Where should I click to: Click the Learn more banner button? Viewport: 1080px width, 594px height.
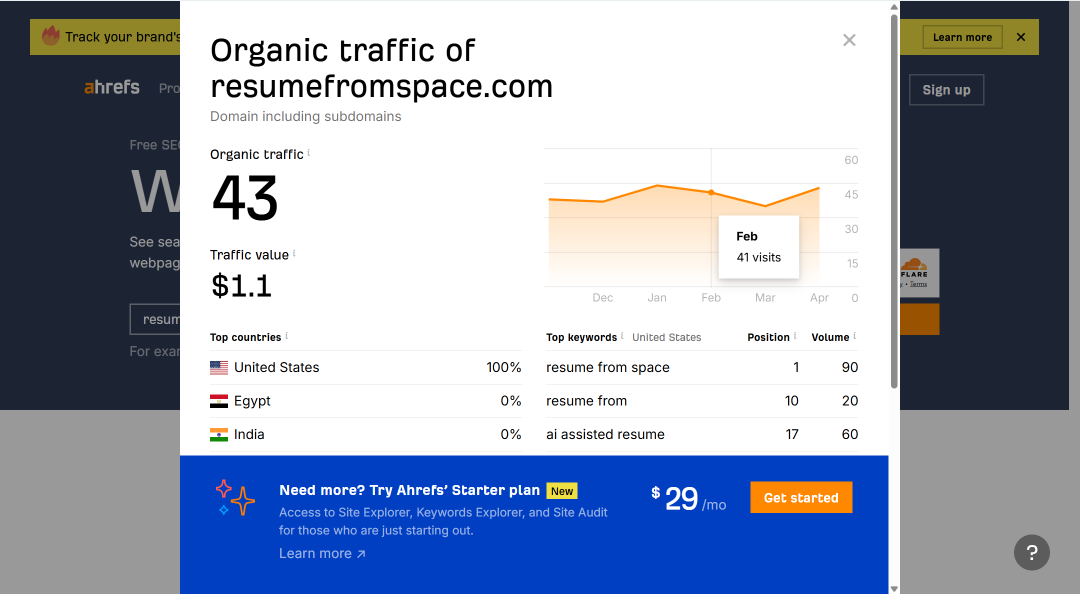pos(962,37)
